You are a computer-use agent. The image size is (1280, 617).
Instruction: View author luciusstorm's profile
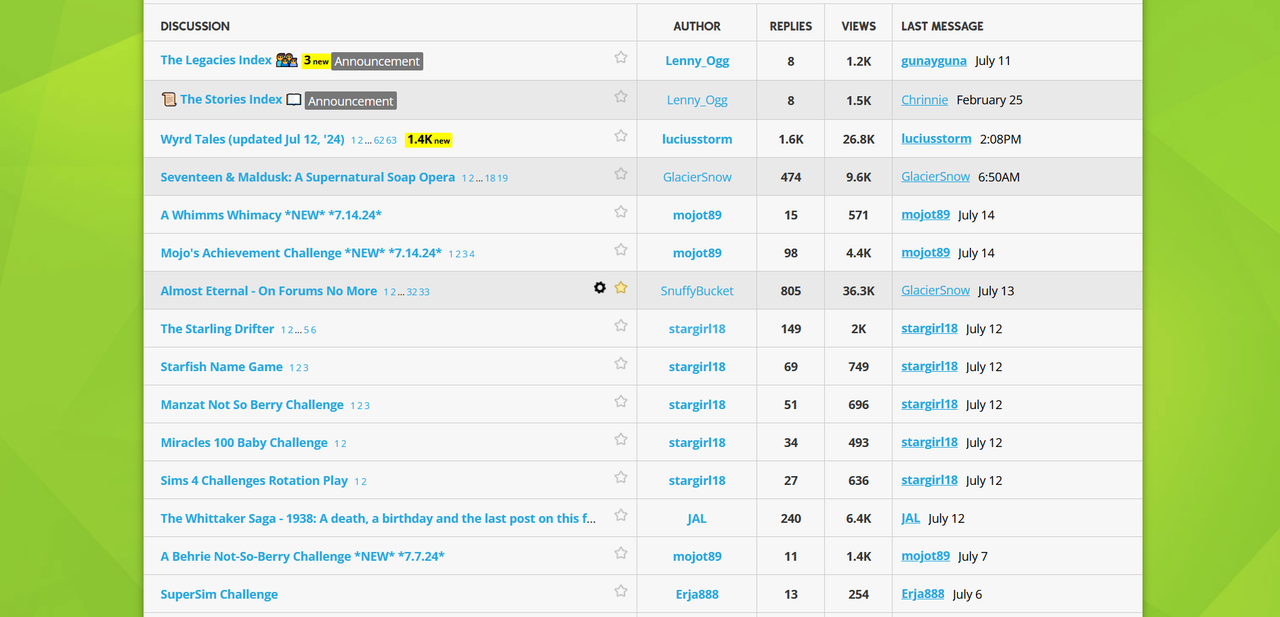[x=697, y=139]
